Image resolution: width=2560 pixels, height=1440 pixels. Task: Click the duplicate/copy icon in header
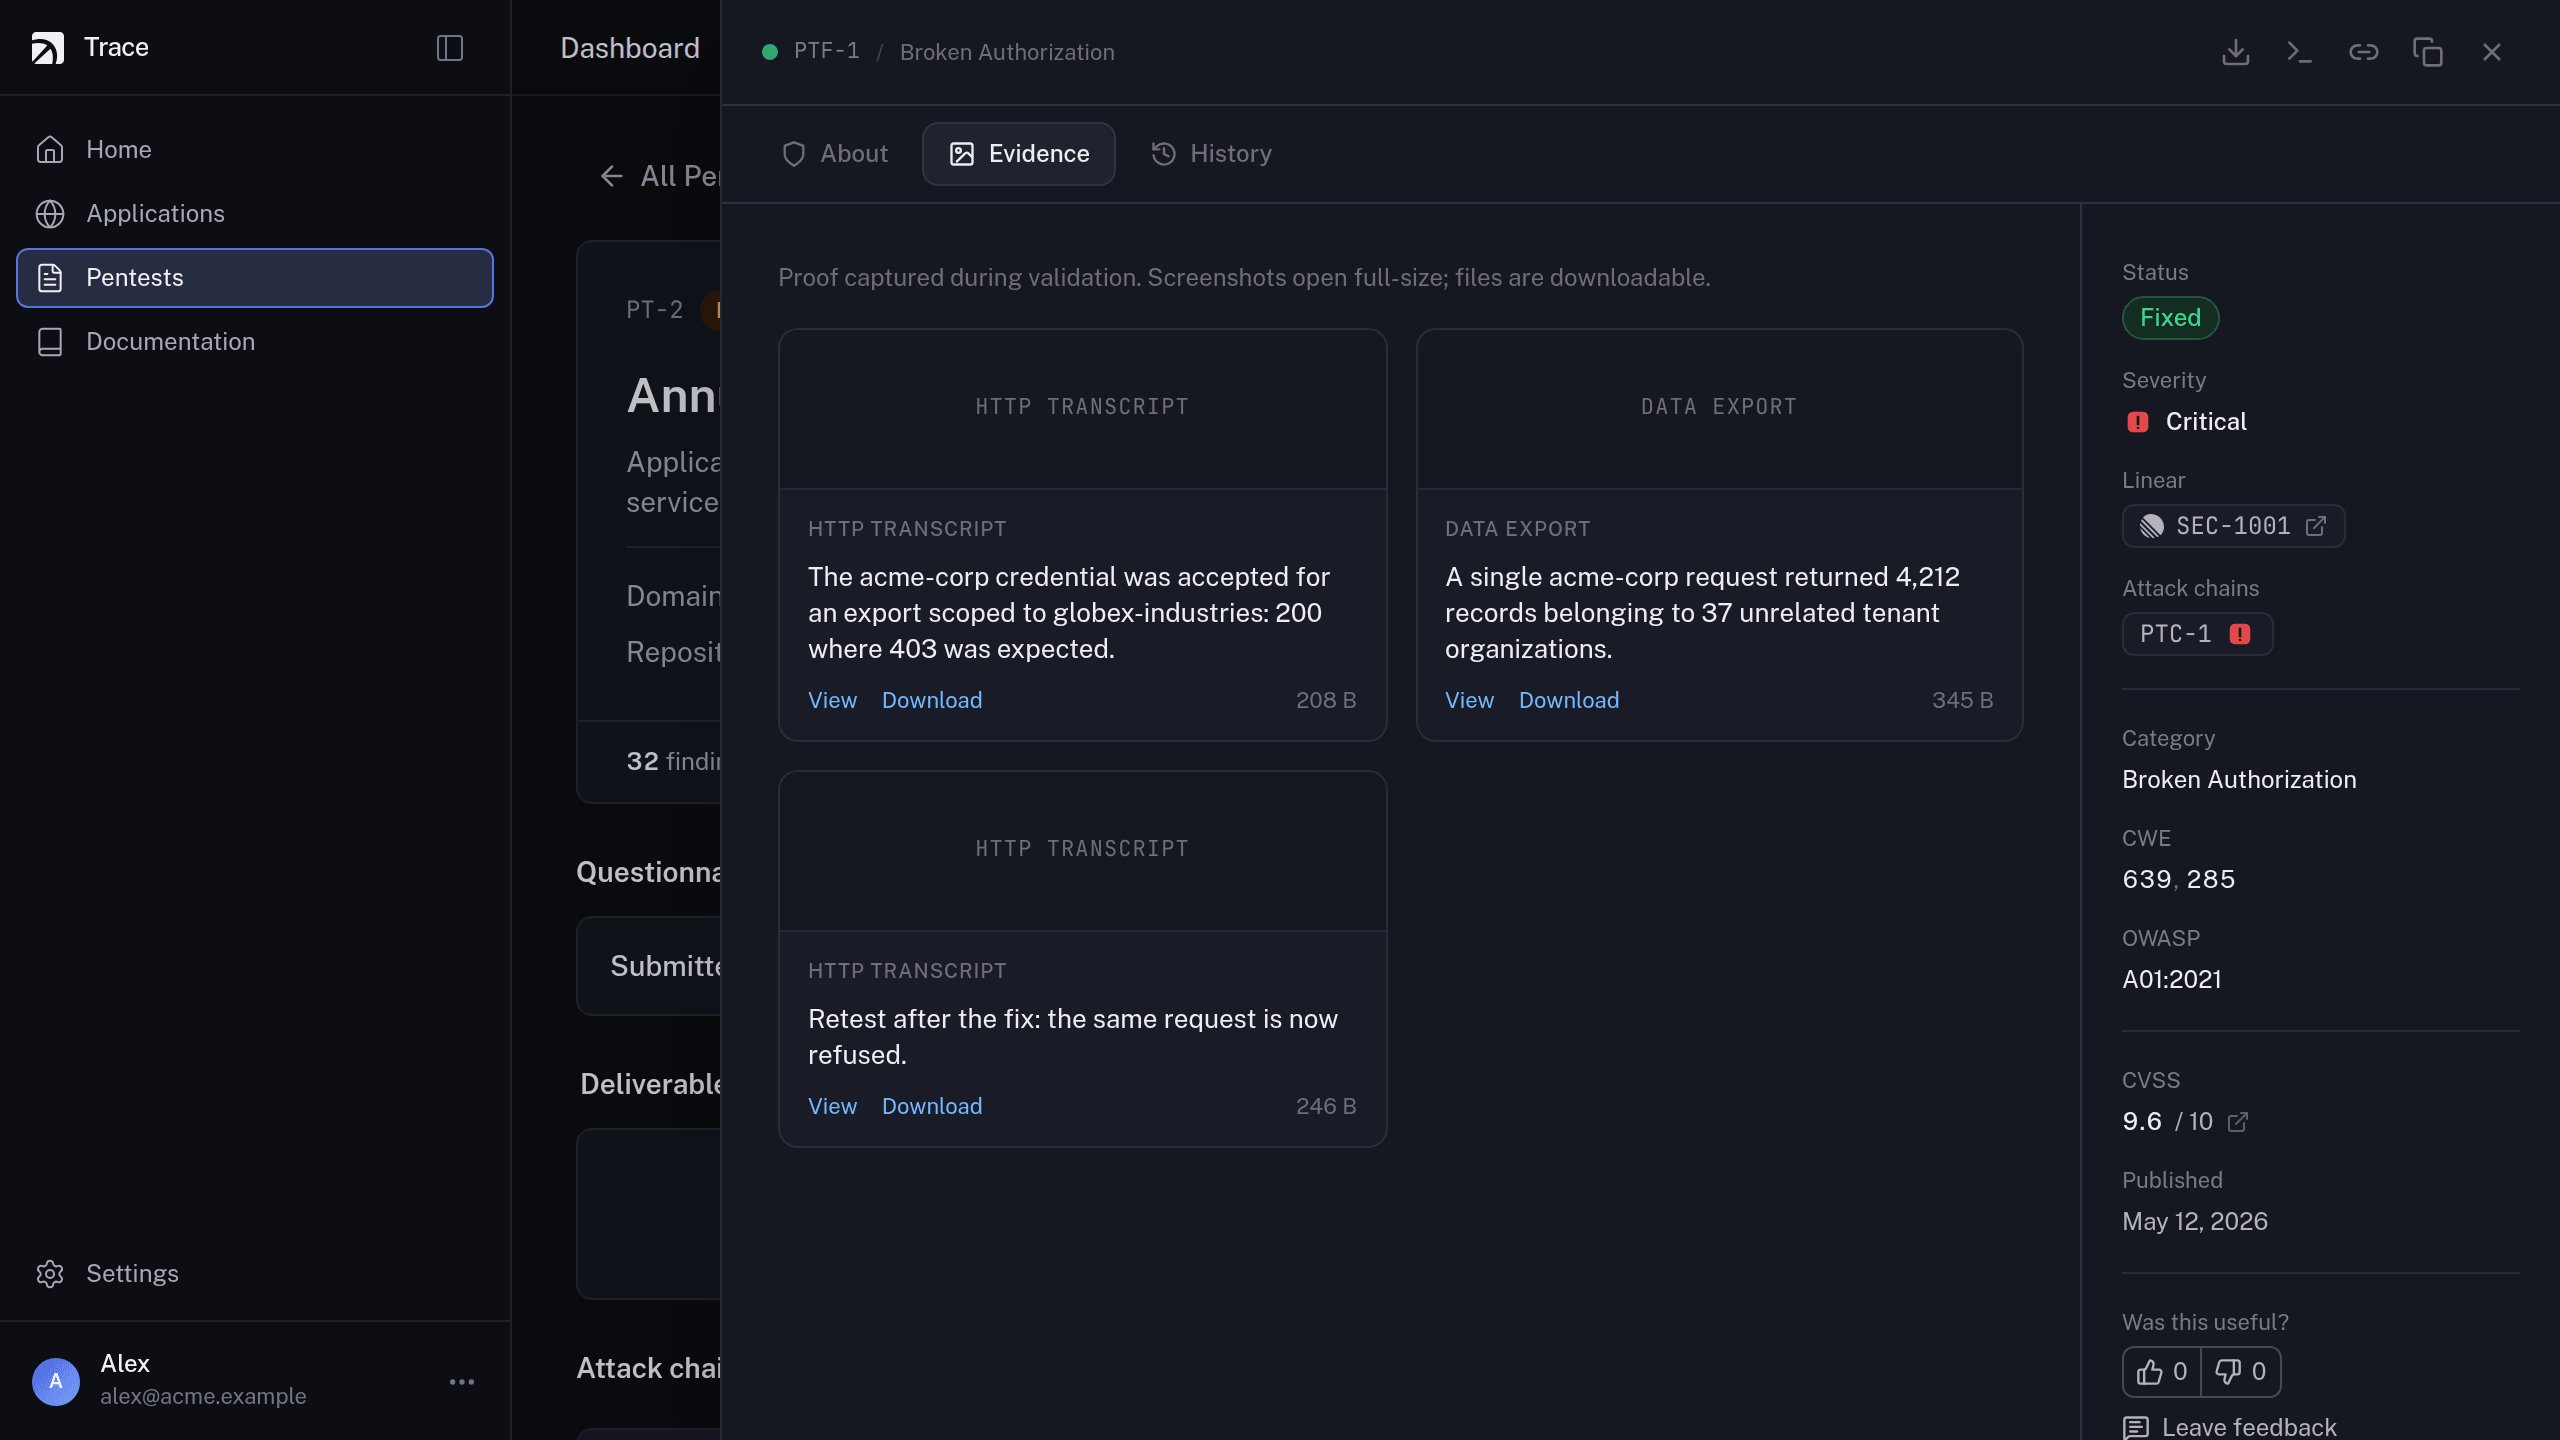click(2427, 52)
